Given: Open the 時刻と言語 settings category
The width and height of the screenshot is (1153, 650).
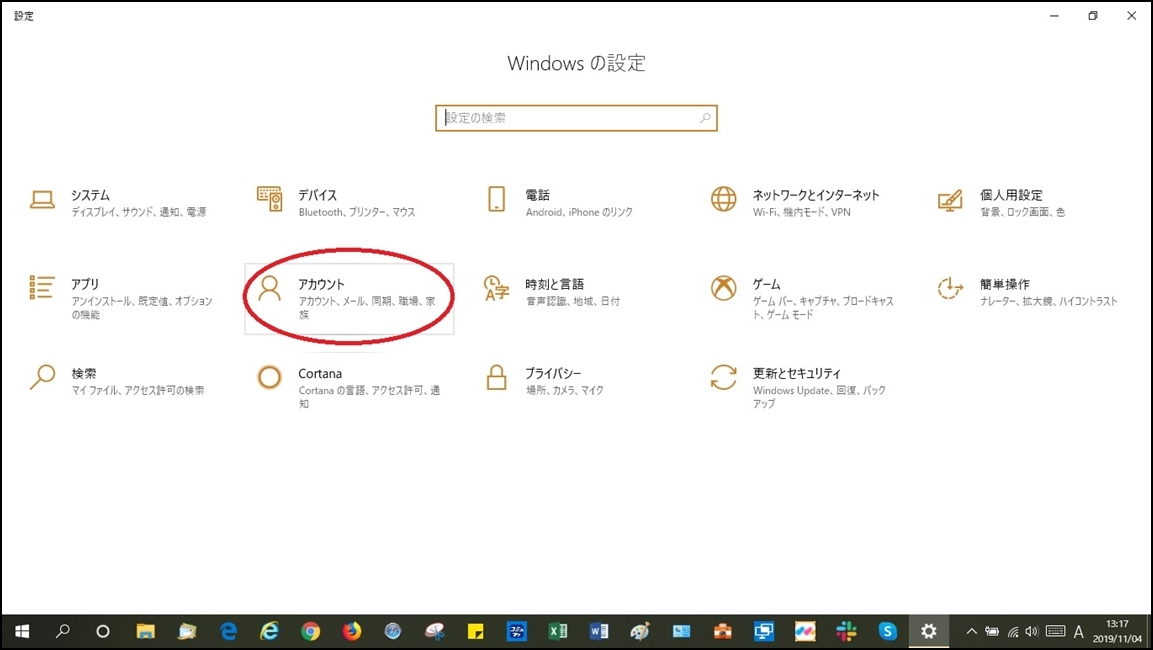Looking at the screenshot, I should 551,291.
